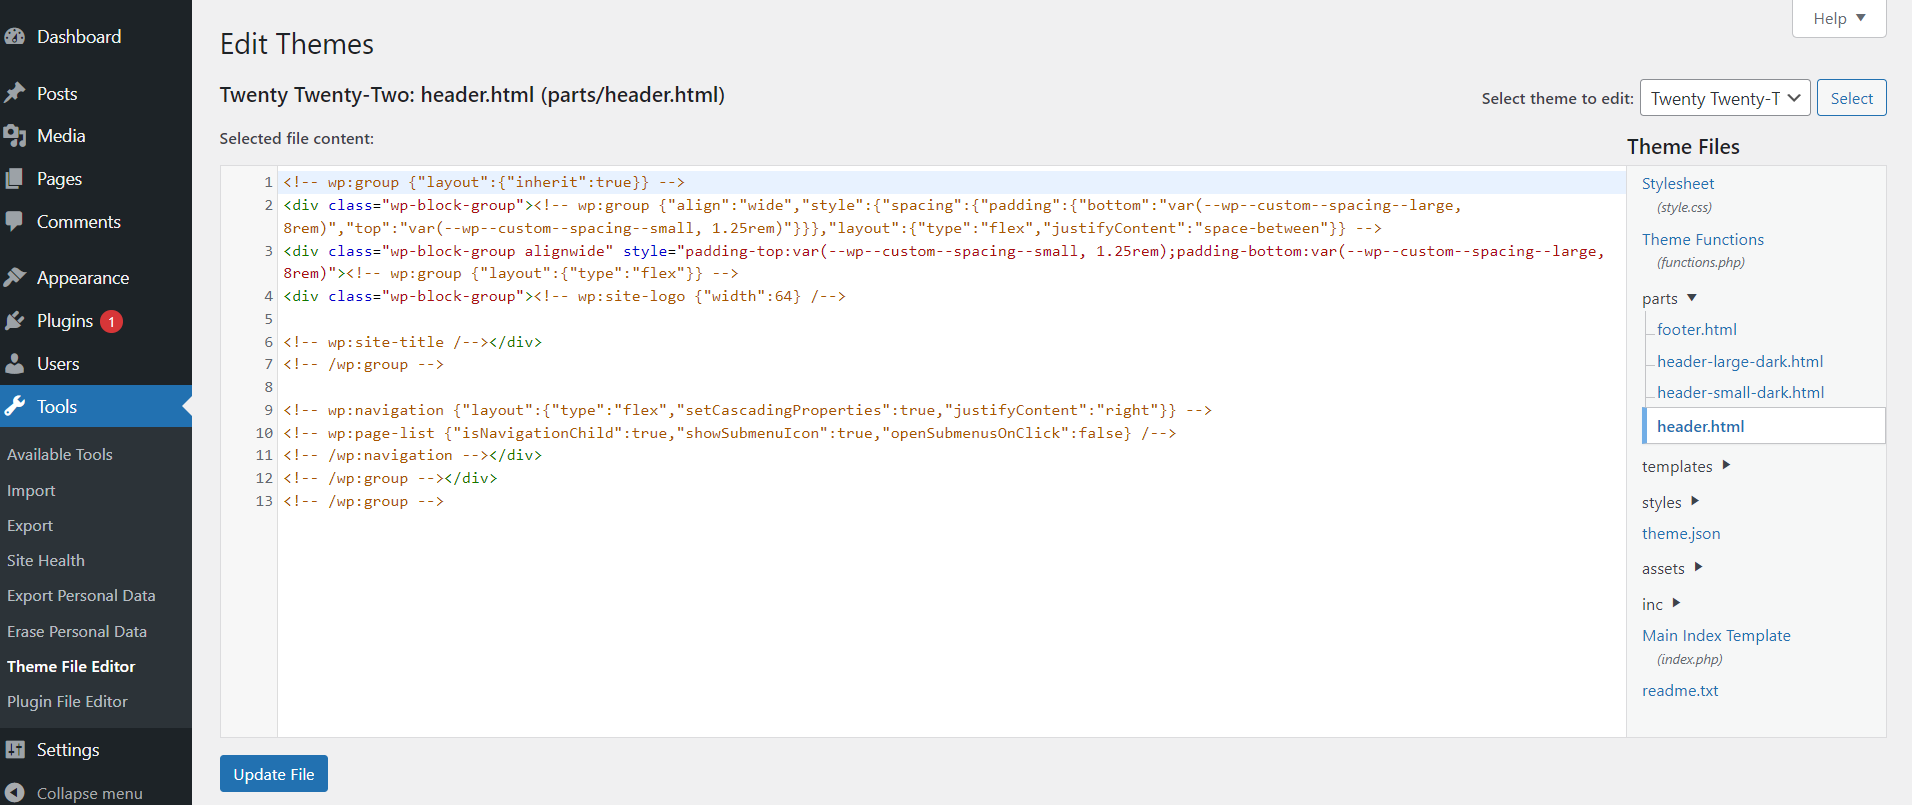Open the Settings menu label
The image size is (1912, 805).
point(68,750)
